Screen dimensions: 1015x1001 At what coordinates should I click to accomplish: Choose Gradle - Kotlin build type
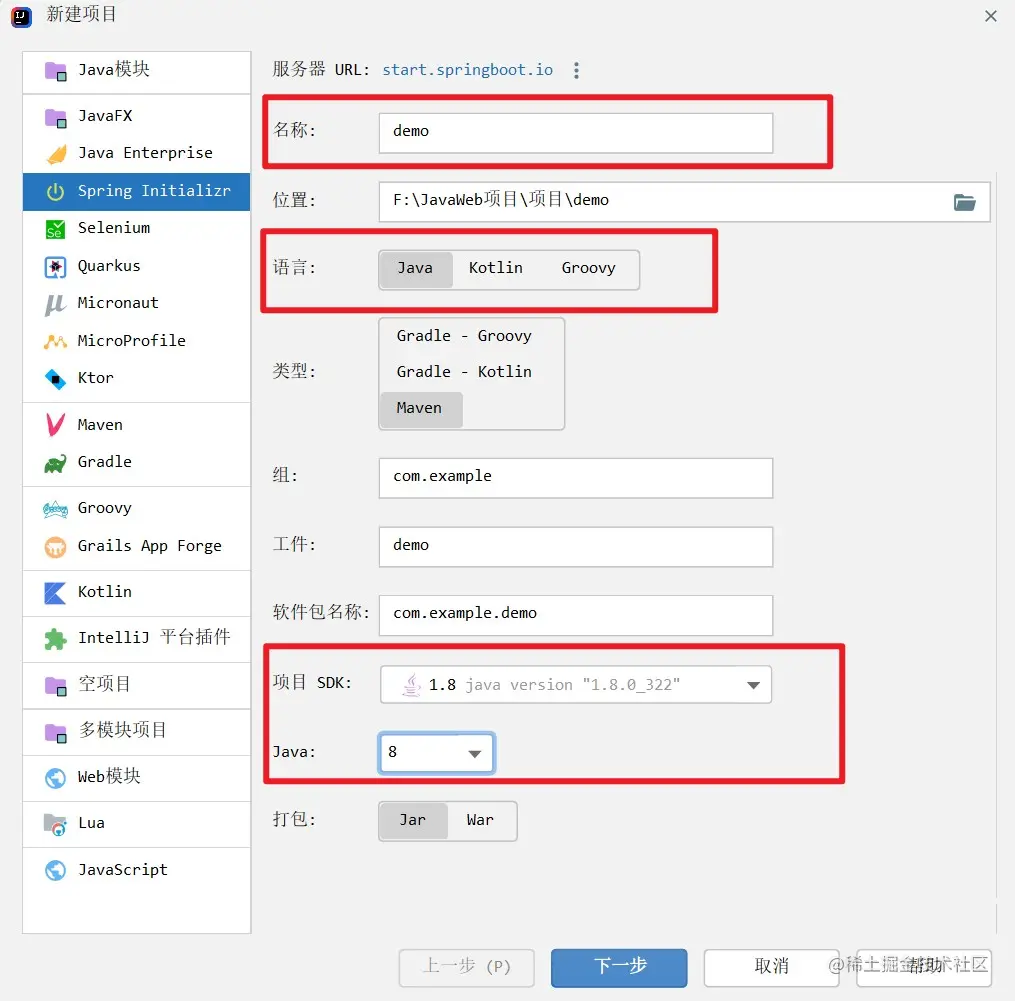pos(464,372)
